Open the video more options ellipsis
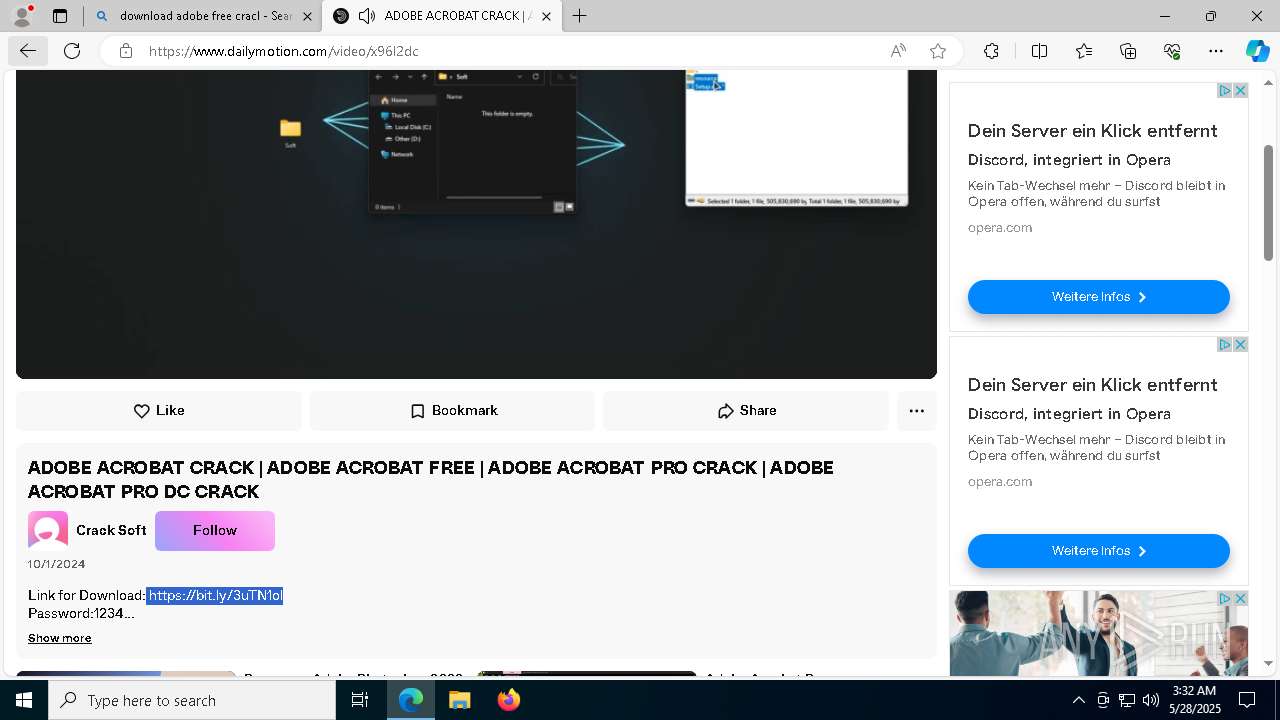Viewport: 1280px width, 720px height. [917, 411]
